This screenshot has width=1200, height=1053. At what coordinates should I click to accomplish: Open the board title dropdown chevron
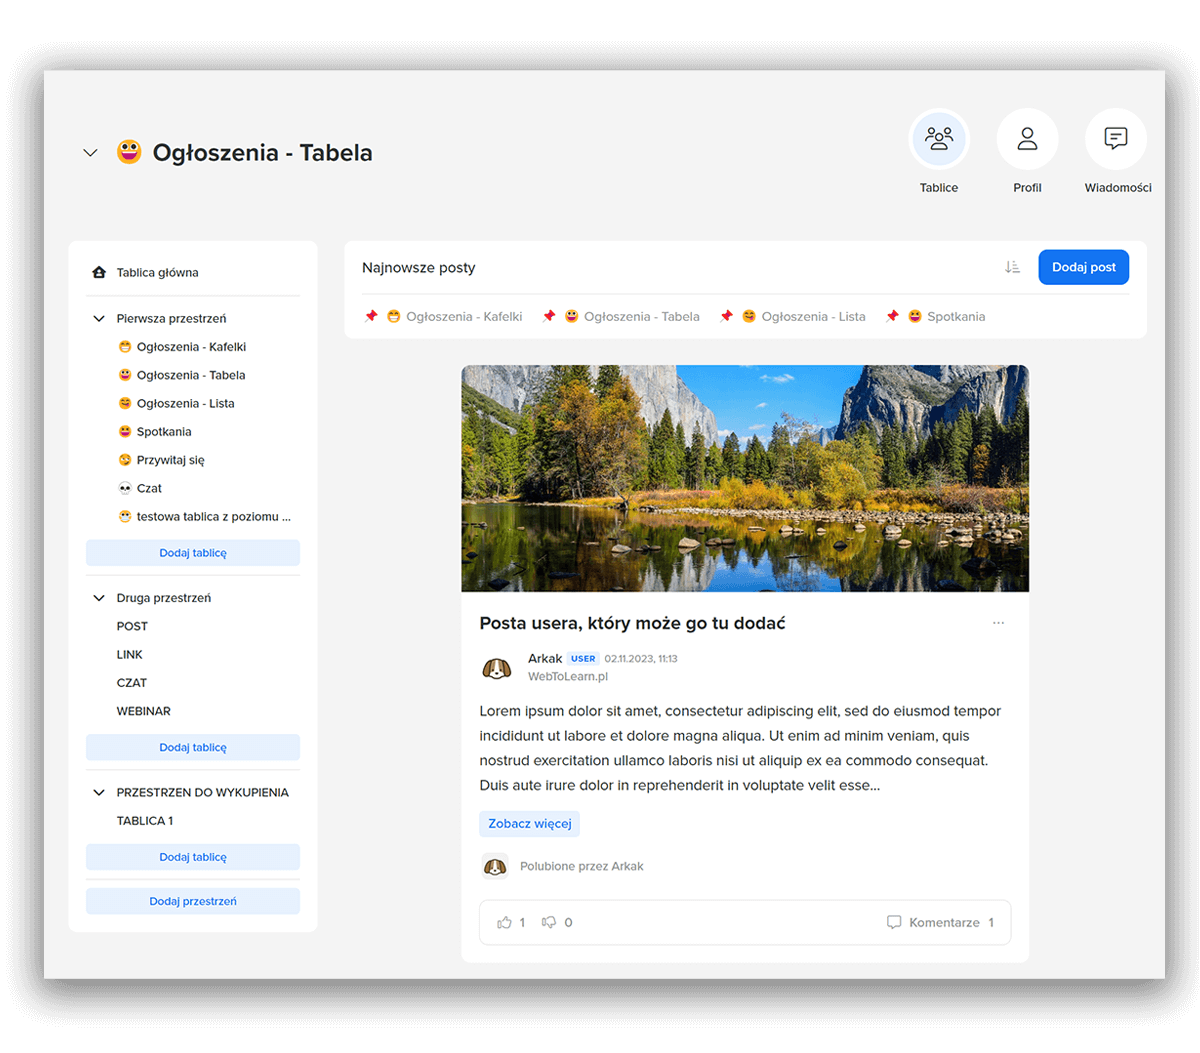(x=90, y=153)
